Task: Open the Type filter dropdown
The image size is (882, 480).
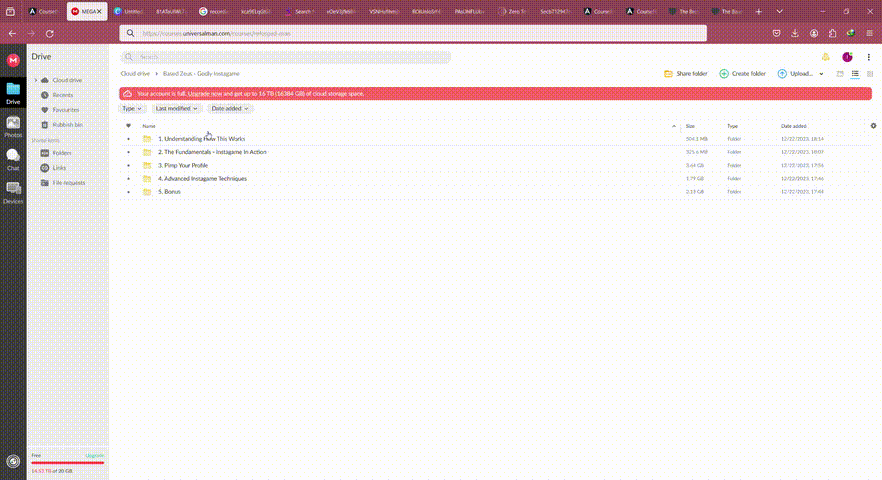Action: pyautogui.click(x=132, y=109)
